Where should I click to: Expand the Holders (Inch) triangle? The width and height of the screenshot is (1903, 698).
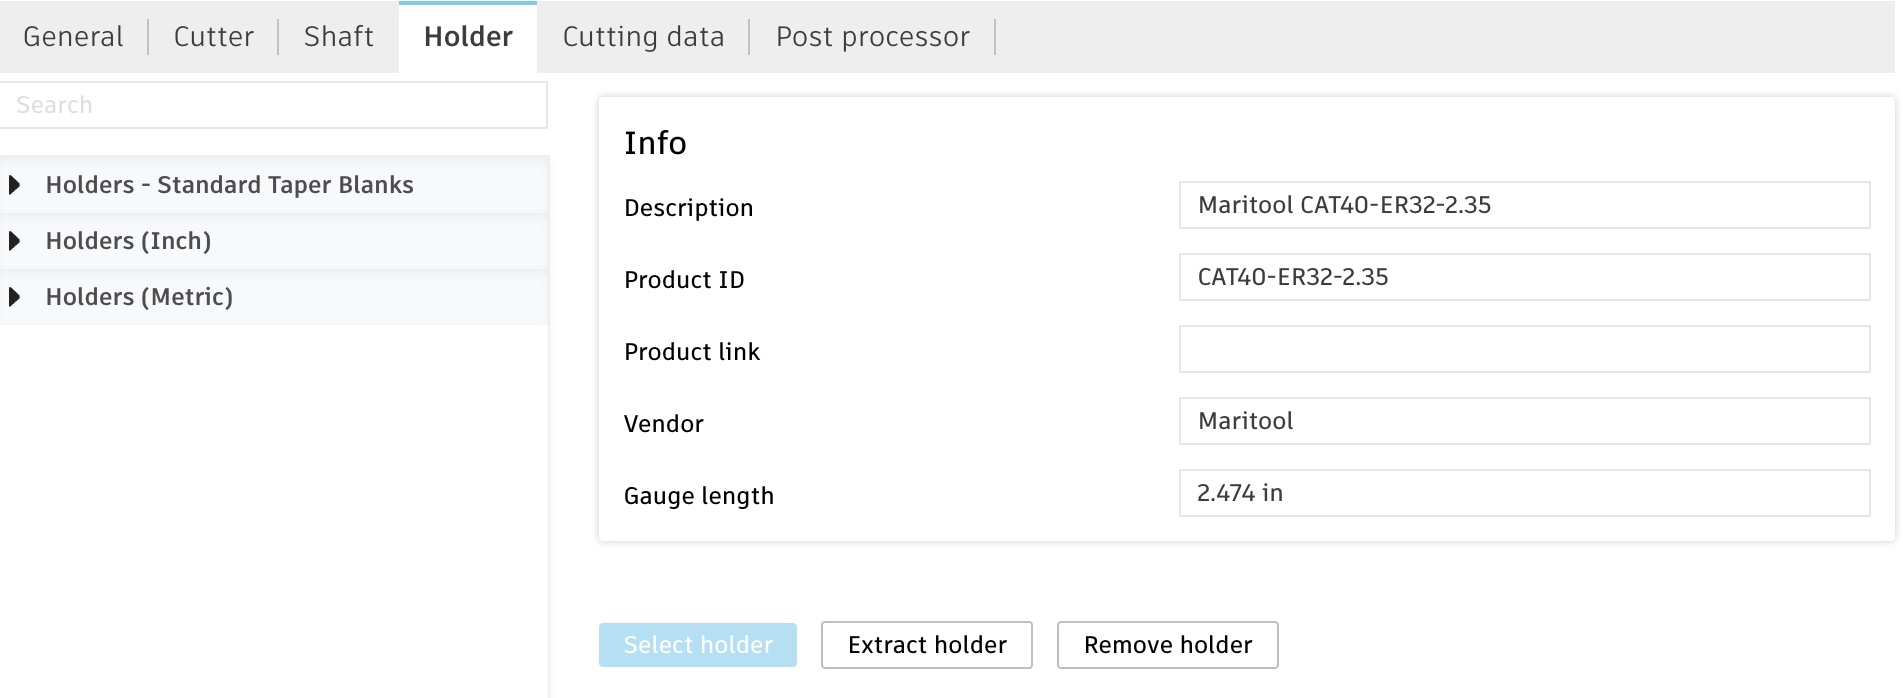tap(15, 241)
